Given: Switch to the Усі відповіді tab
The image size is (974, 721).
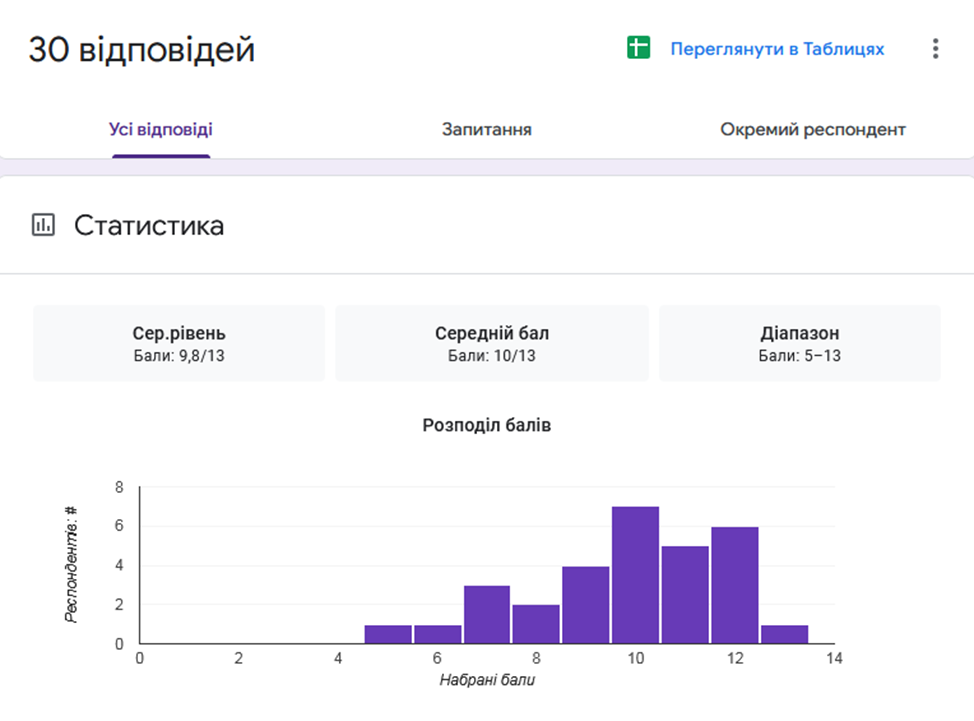Looking at the screenshot, I should [x=160, y=130].
